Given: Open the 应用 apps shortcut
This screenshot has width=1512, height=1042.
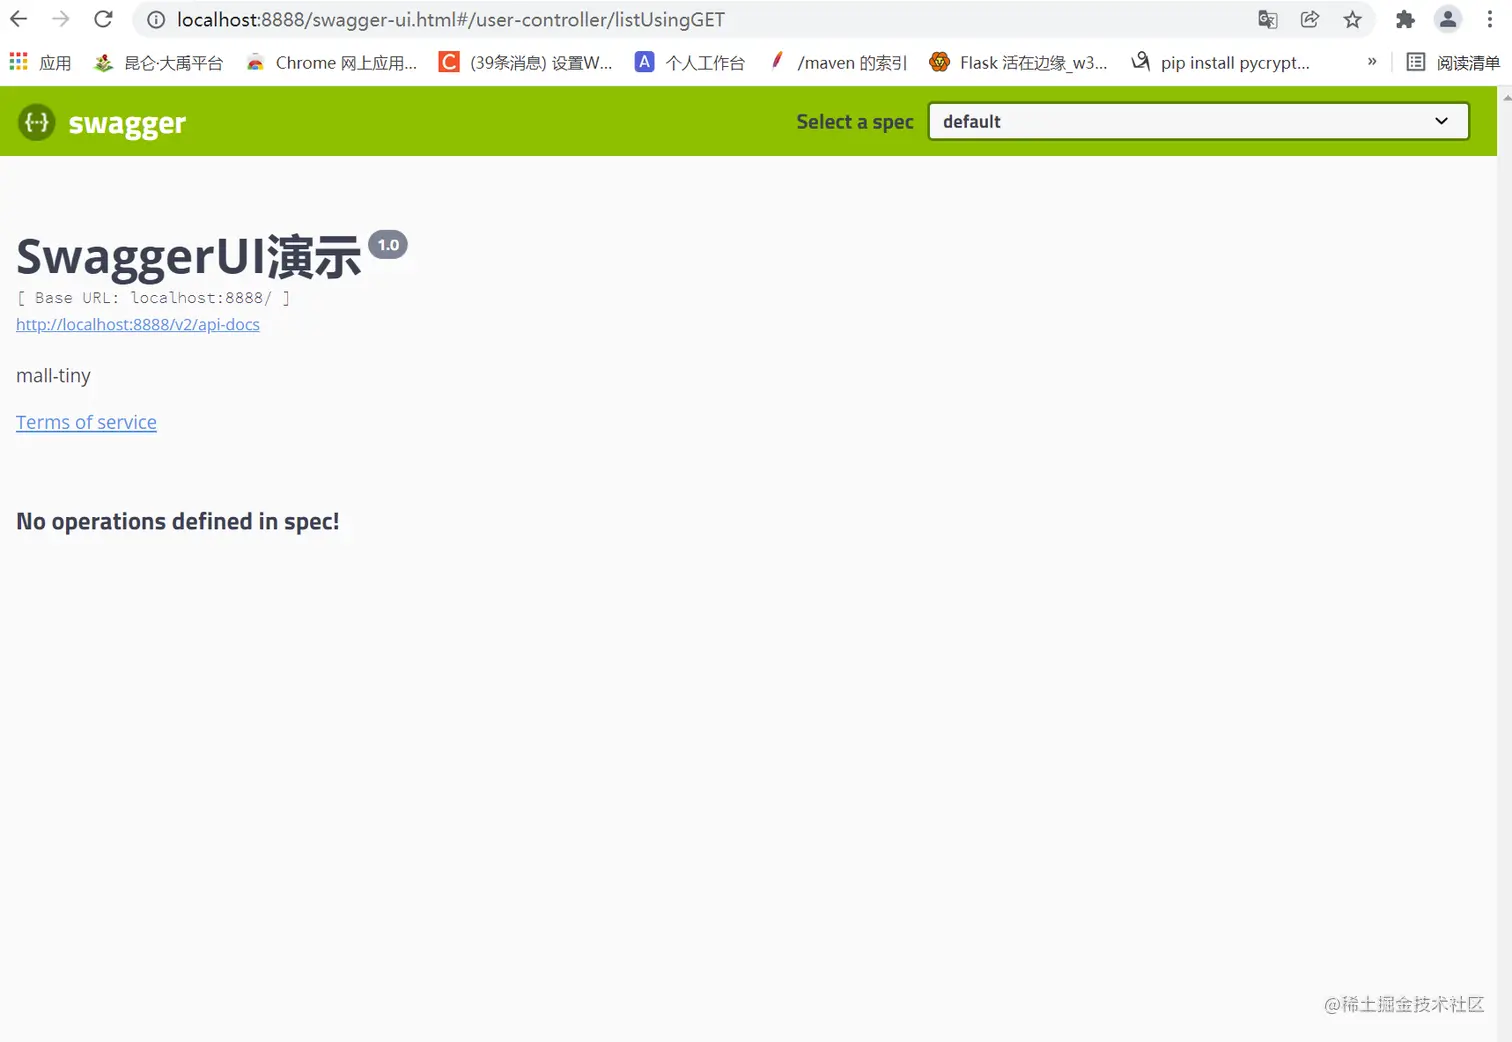Looking at the screenshot, I should coord(40,63).
